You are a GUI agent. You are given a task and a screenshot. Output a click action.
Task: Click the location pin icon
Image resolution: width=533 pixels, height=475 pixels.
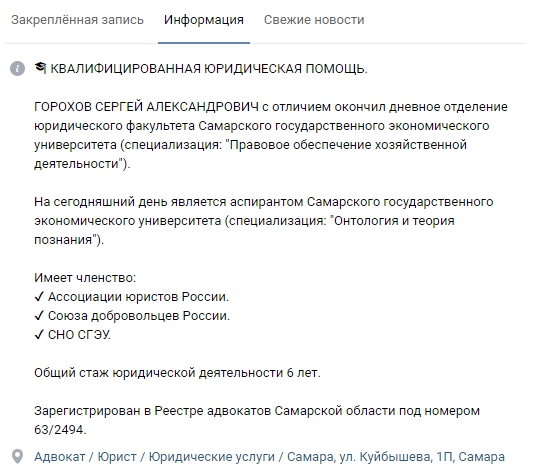point(17,457)
